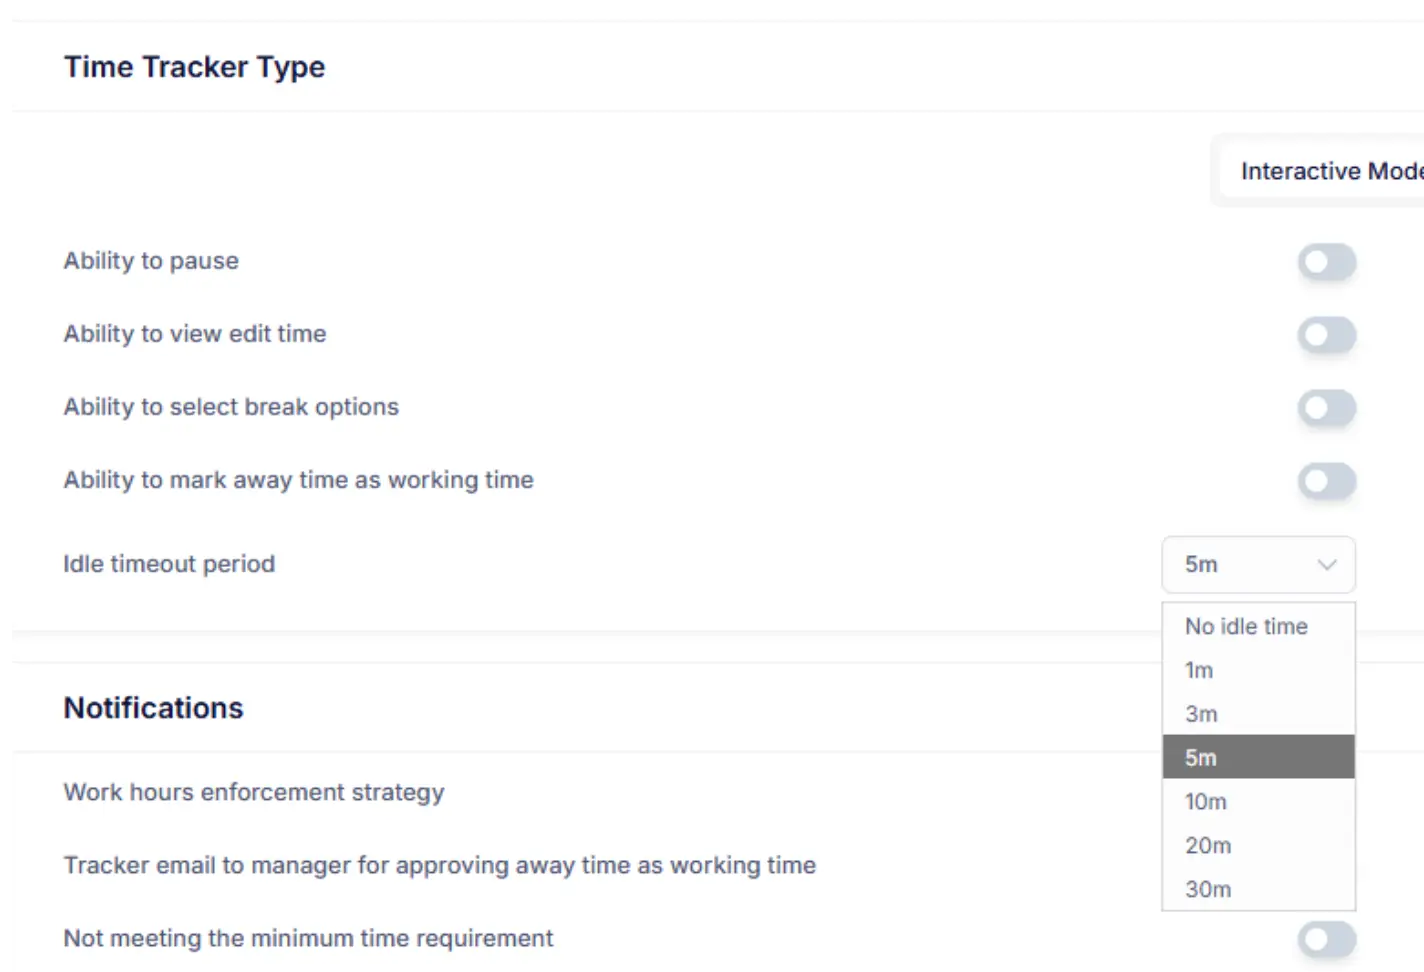
Task: Select the Time Tracker Type section heading
Action: (194, 67)
